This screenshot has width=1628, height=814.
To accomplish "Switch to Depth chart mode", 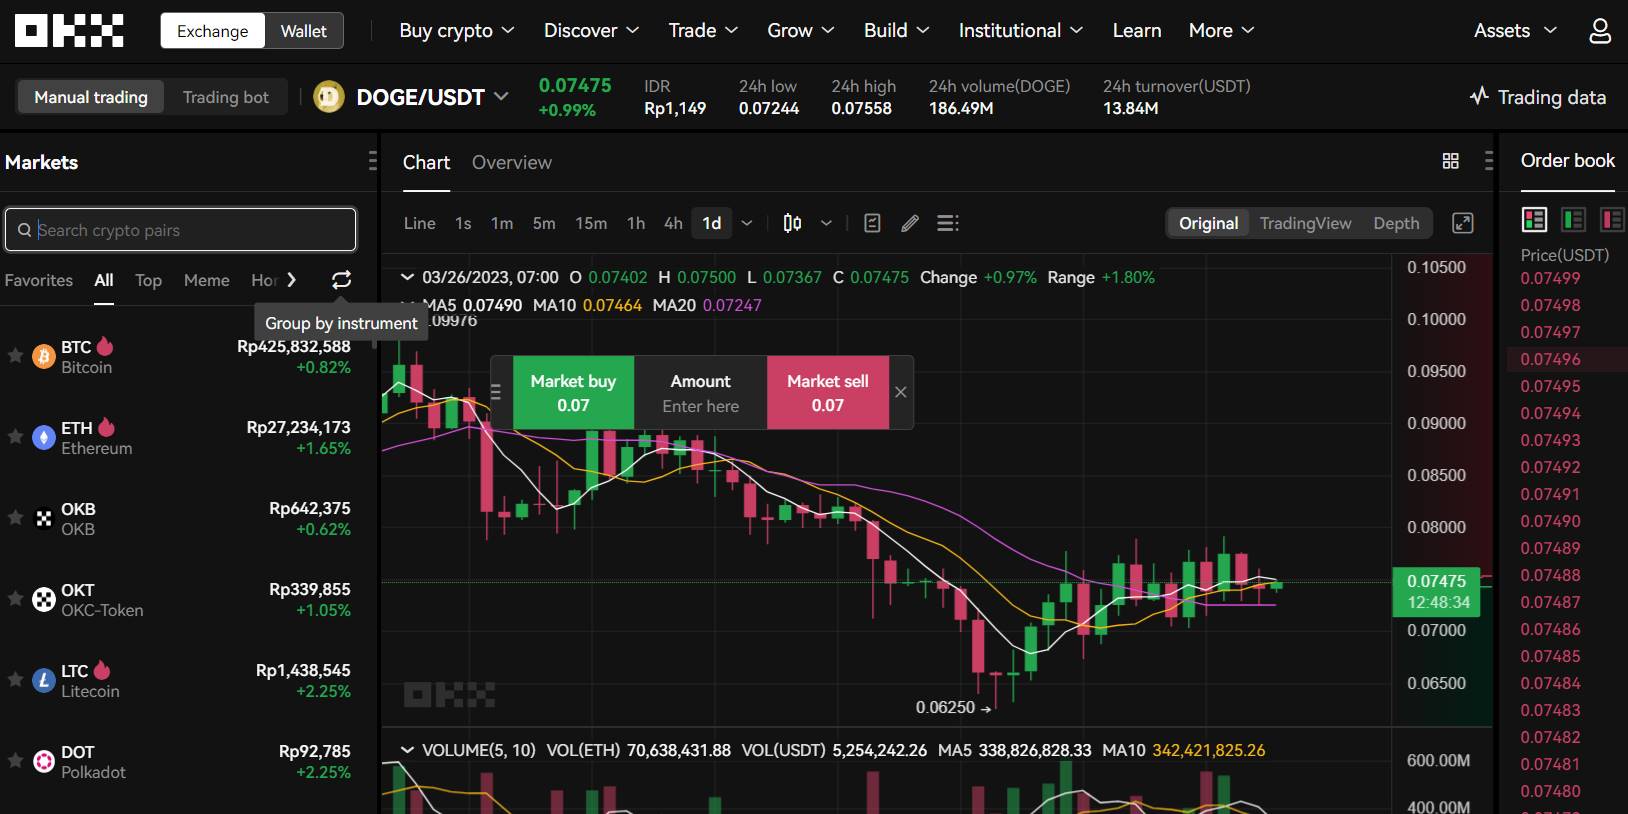I will pyautogui.click(x=1396, y=223).
